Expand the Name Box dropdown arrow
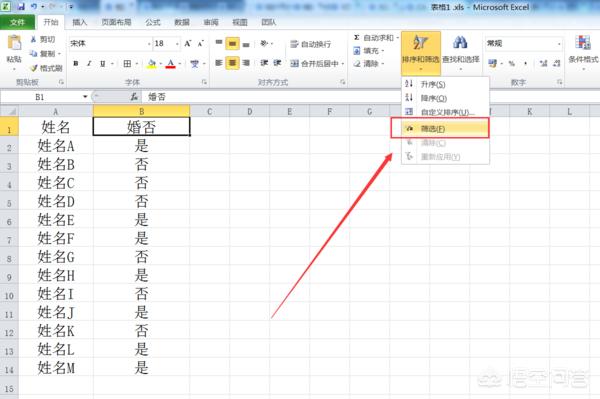This screenshot has width=600, height=399. pyautogui.click(x=85, y=97)
